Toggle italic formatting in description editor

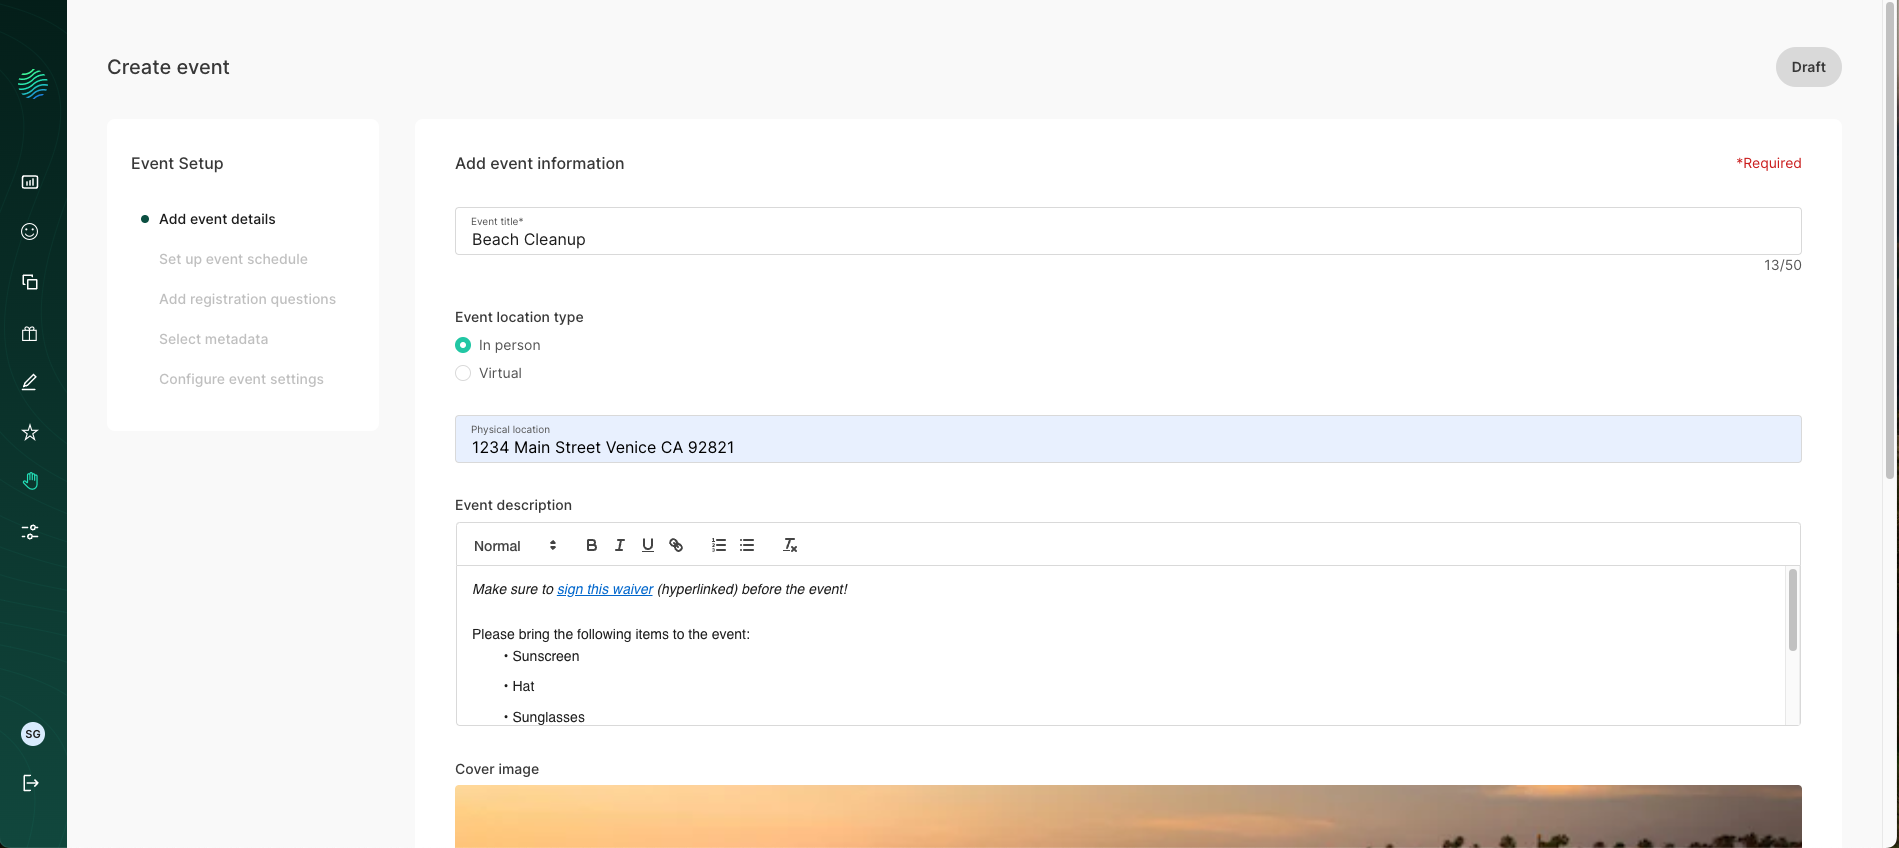pyautogui.click(x=619, y=545)
